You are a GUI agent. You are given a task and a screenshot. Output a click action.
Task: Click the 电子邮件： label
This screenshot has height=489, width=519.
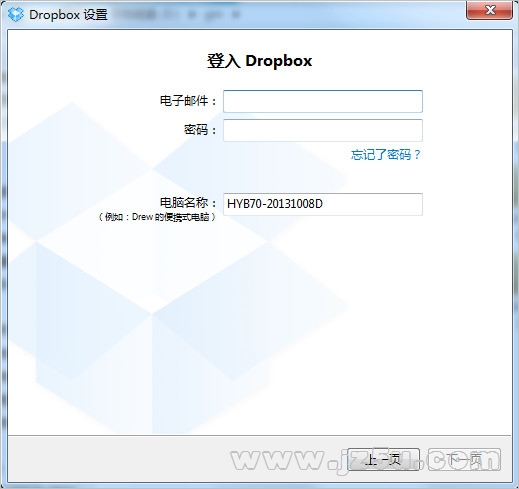188,101
